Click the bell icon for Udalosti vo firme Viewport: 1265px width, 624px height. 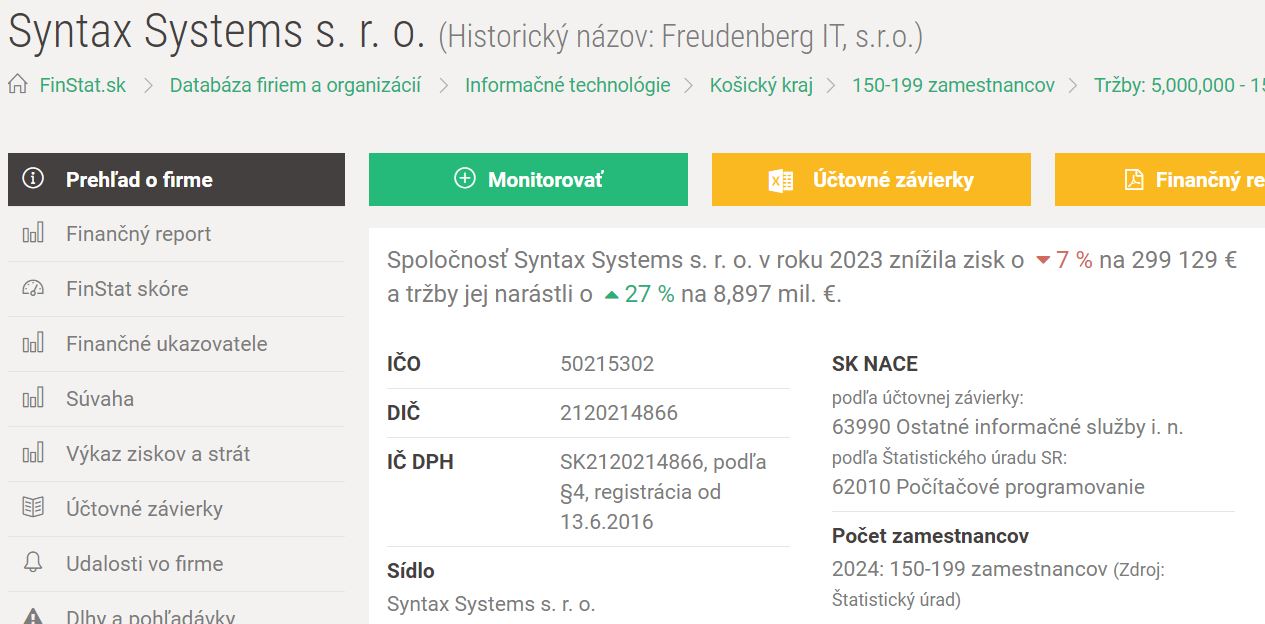(33, 563)
